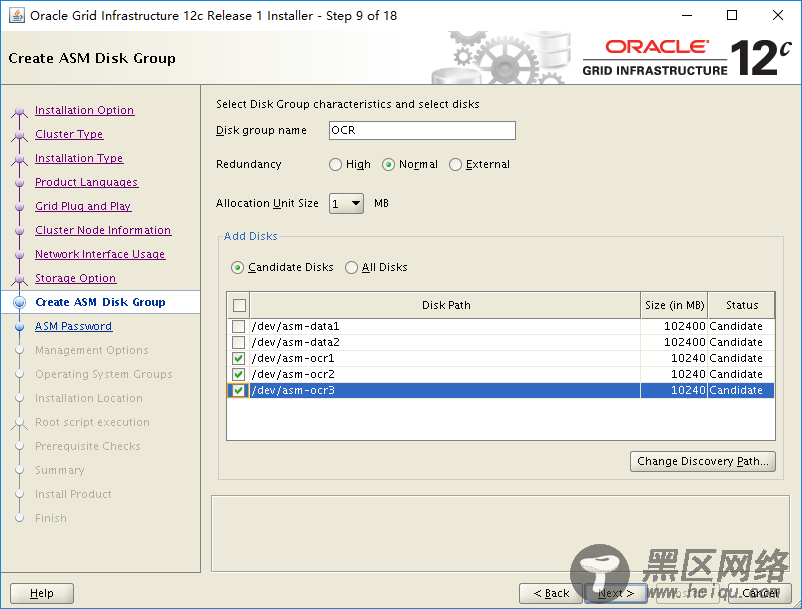Click the Change Discovery Path button

tap(703, 461)
